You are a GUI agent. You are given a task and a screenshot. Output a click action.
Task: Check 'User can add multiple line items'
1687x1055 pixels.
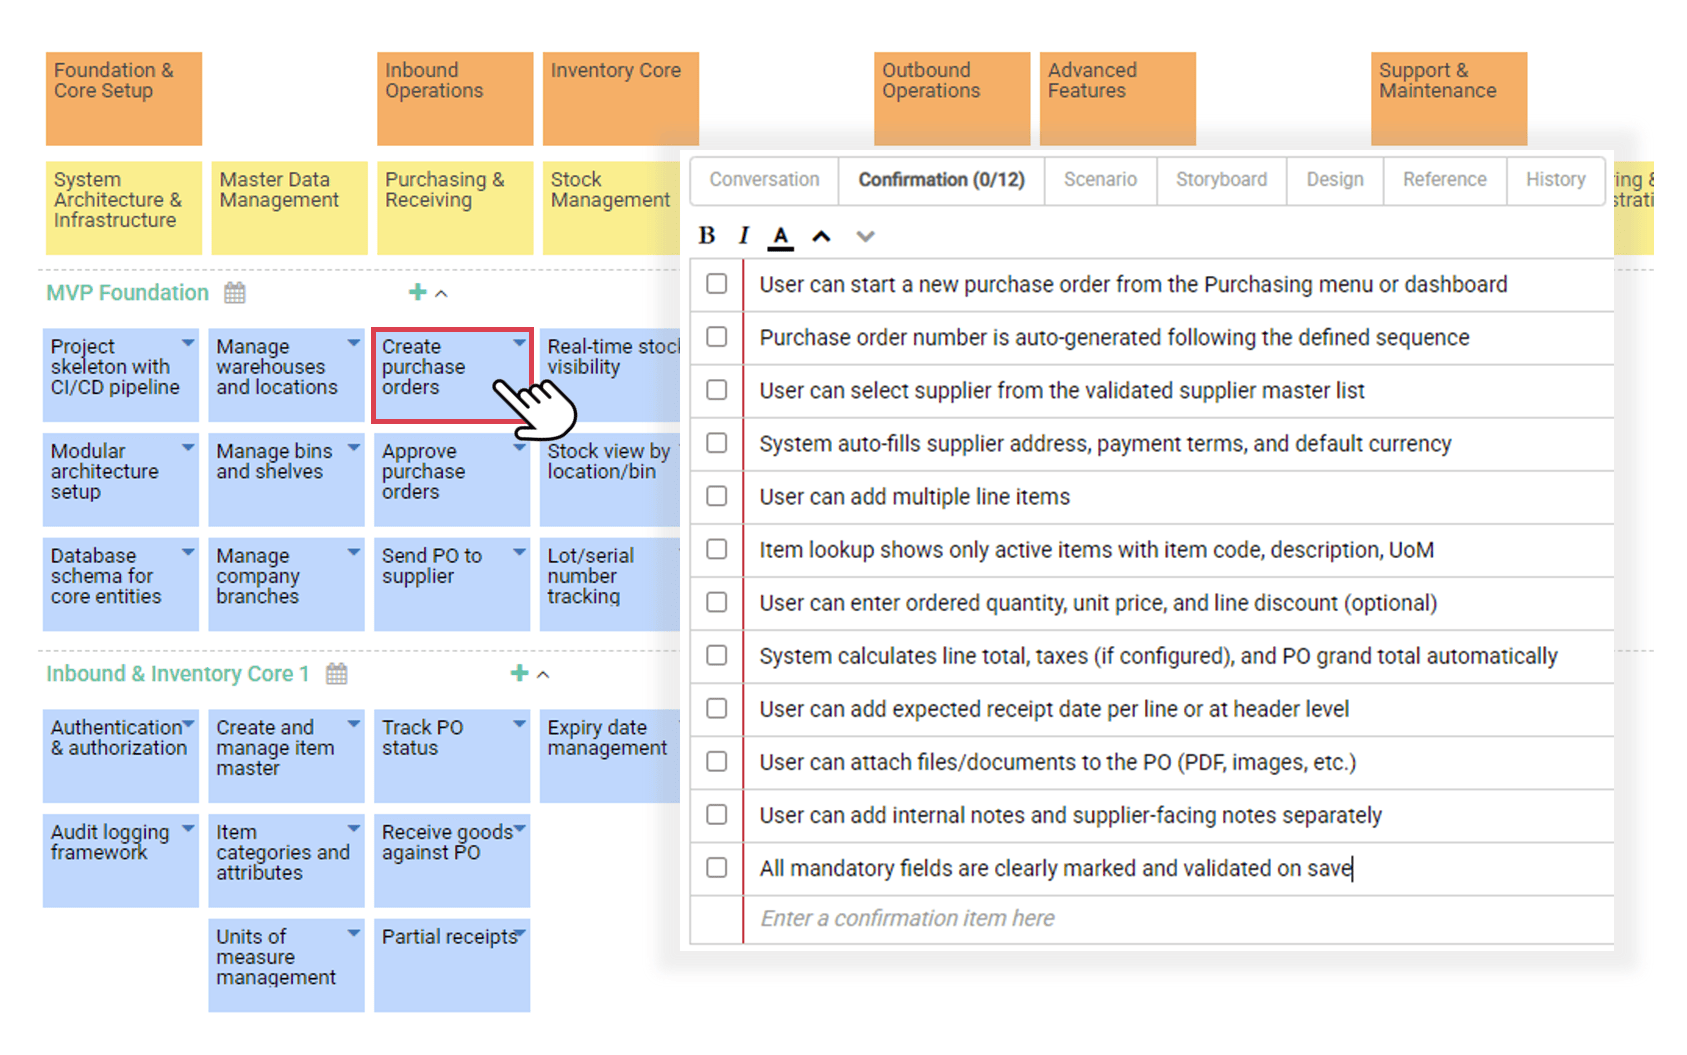click(716, 496)
